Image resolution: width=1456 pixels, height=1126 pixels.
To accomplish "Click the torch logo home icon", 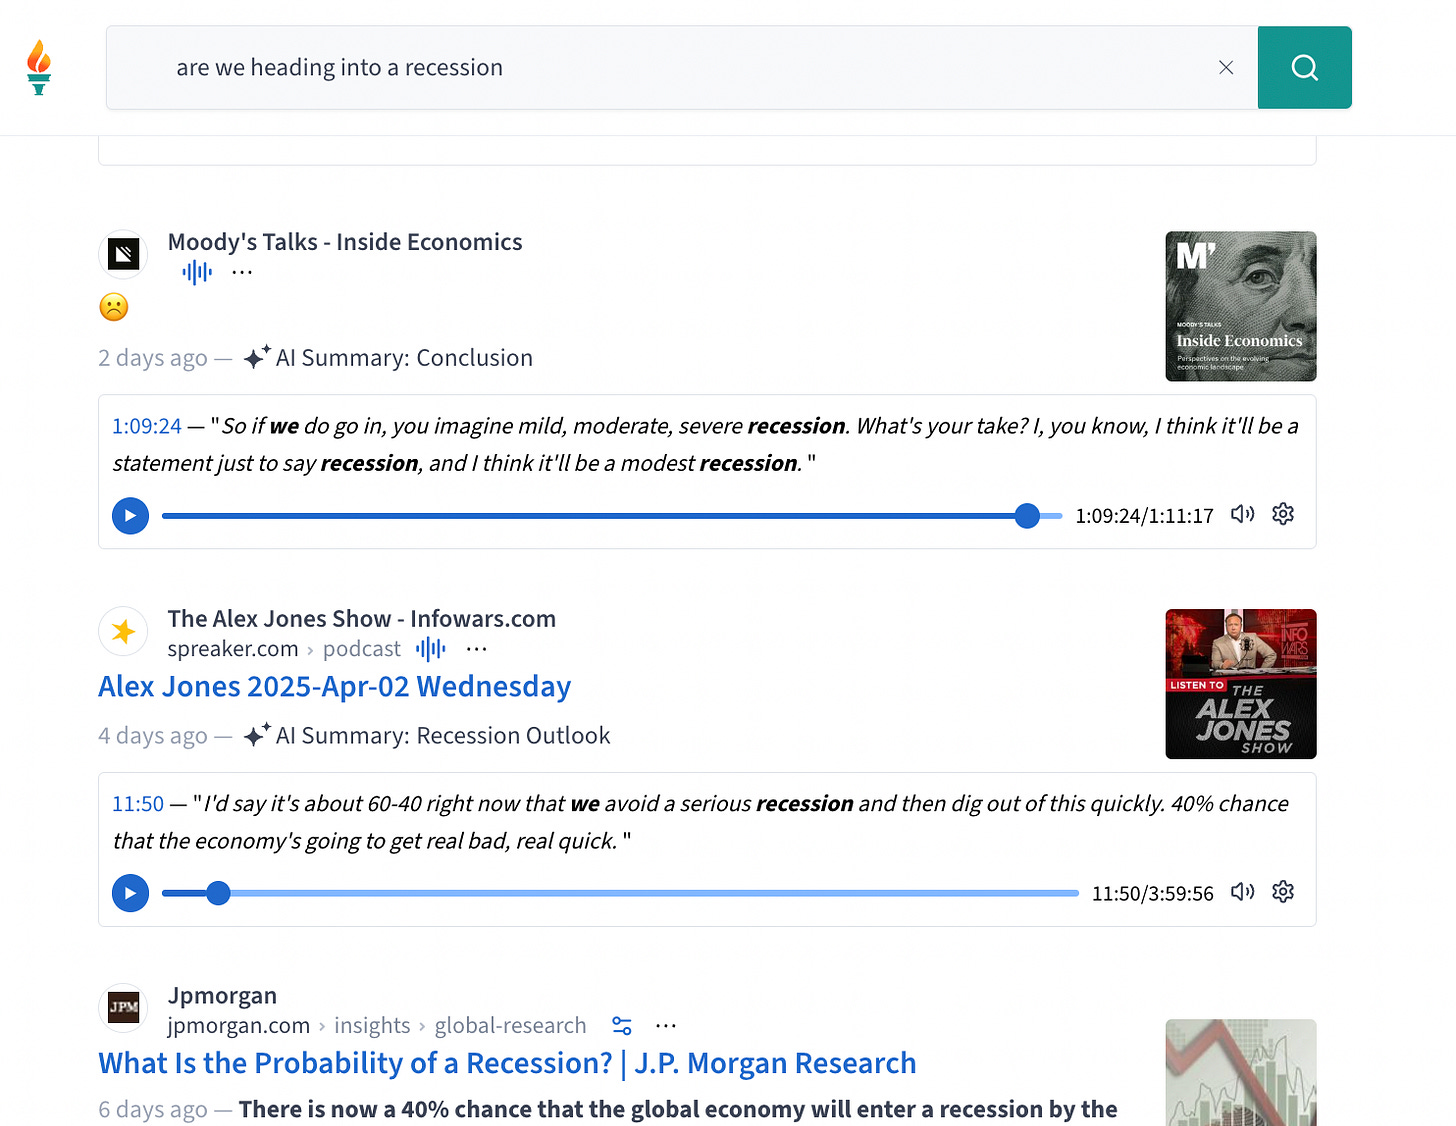I will point(39,67).
